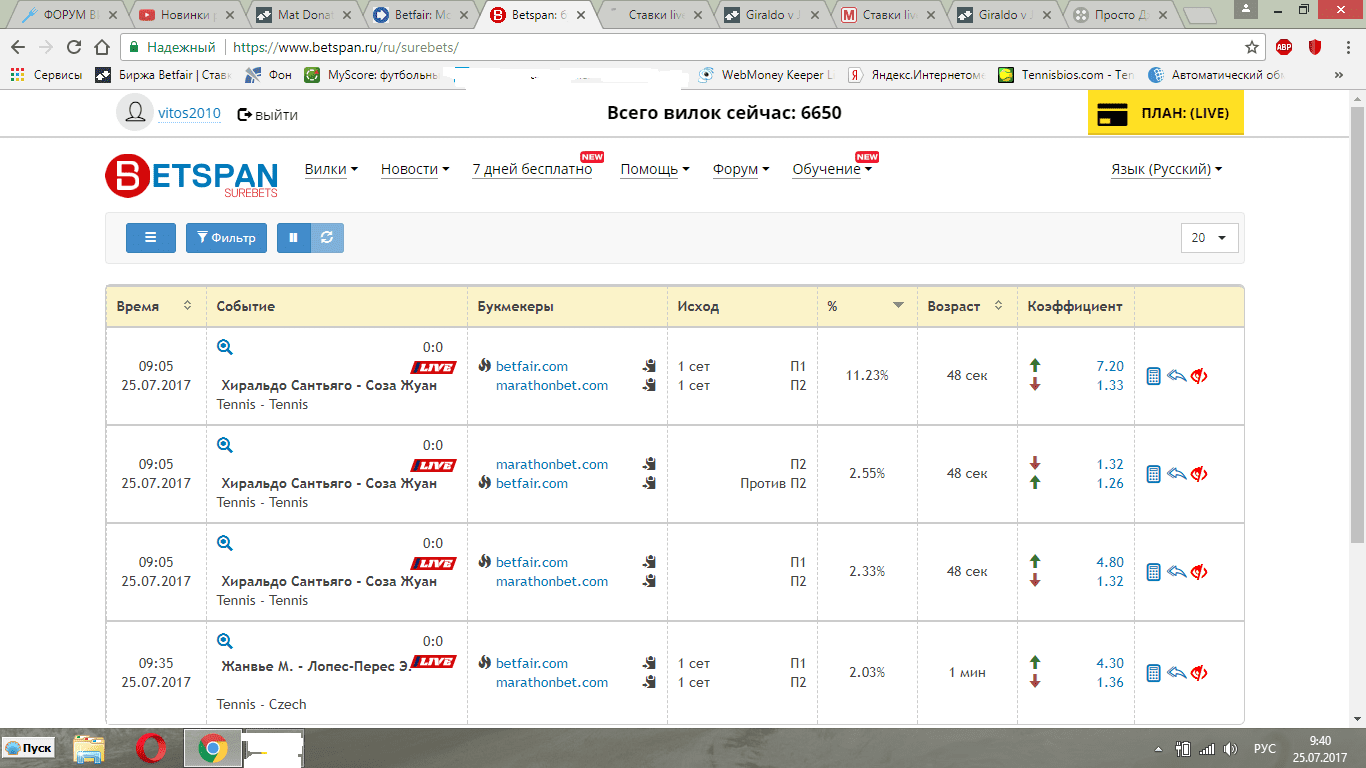Viewport: 1366px width, 768px height.
Task: Click the blue reply arrow in 2.33% row
Action: click(1176, 572)
